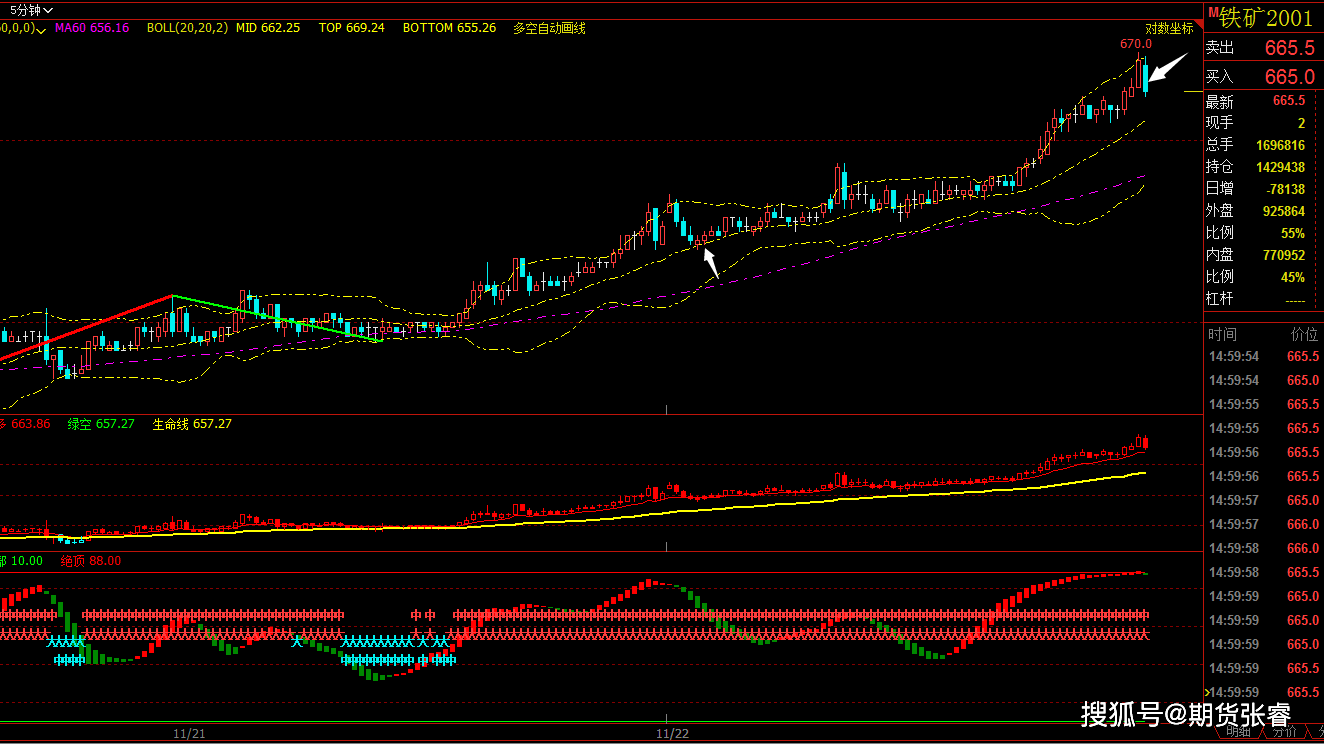Click the 总手 value 1696816
The height and width of the screenshot is (744, 1324).
(1281, 145)
